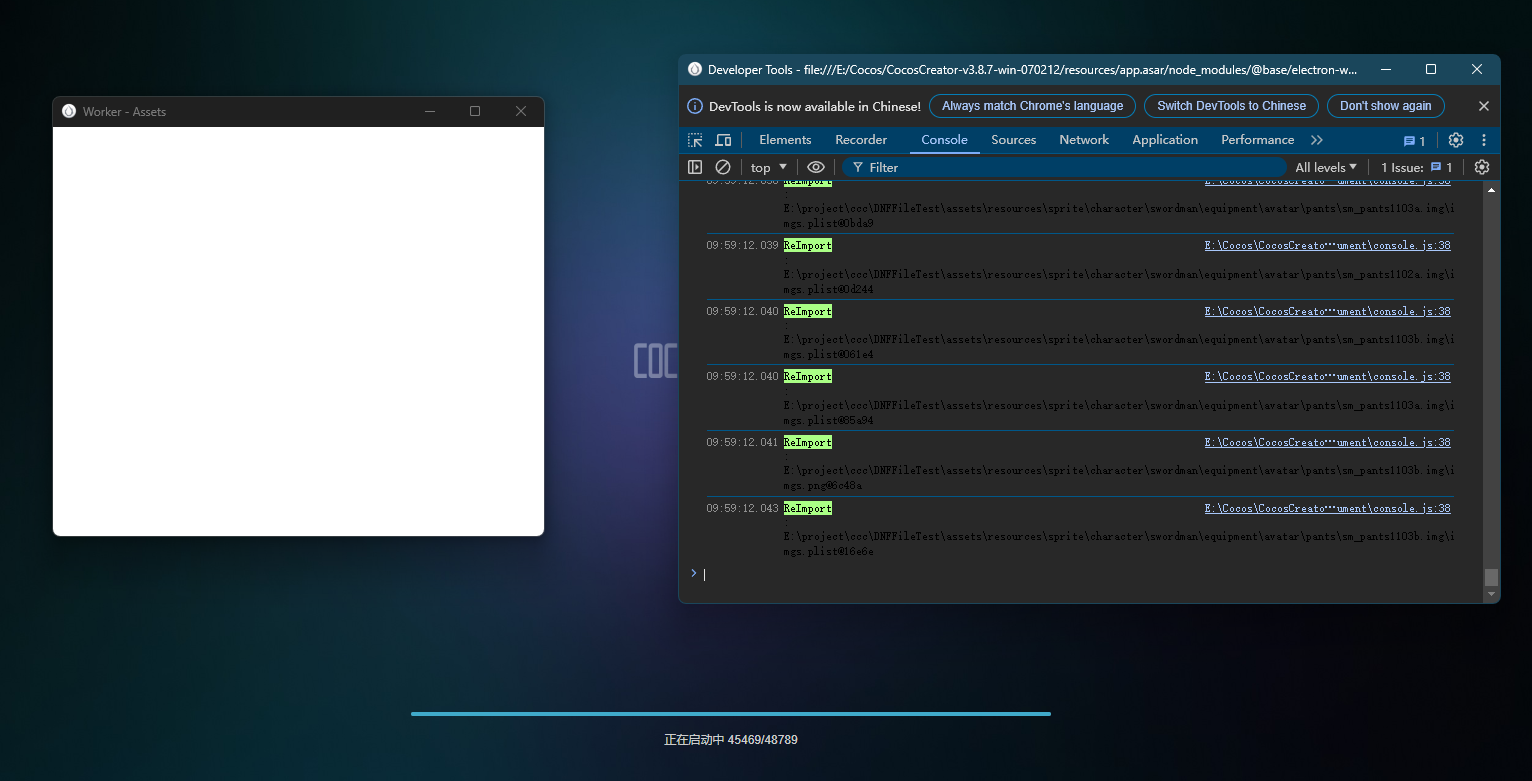Click the console vertical scrollbar thumb
Screen dimensions: 1532x781
[1491, 577]
